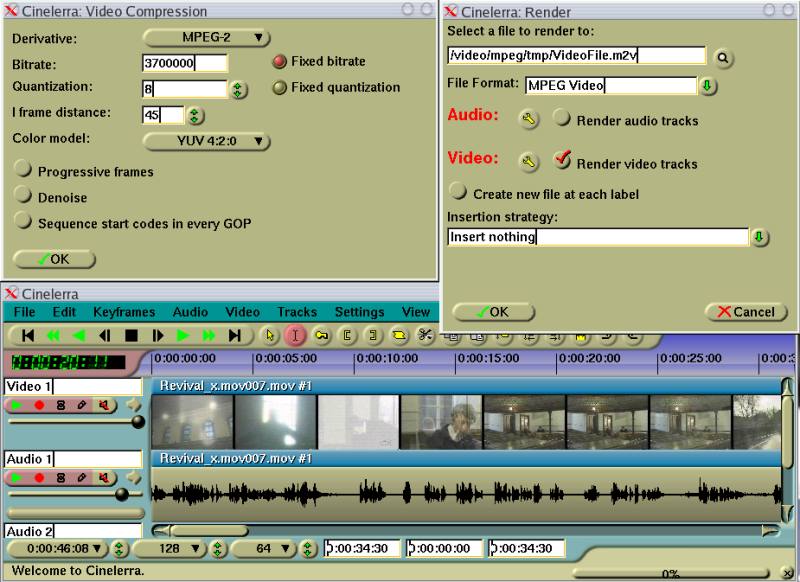Jump to the end with the last transport button
This screenshot has height=582, width=800.
[234, 335]
